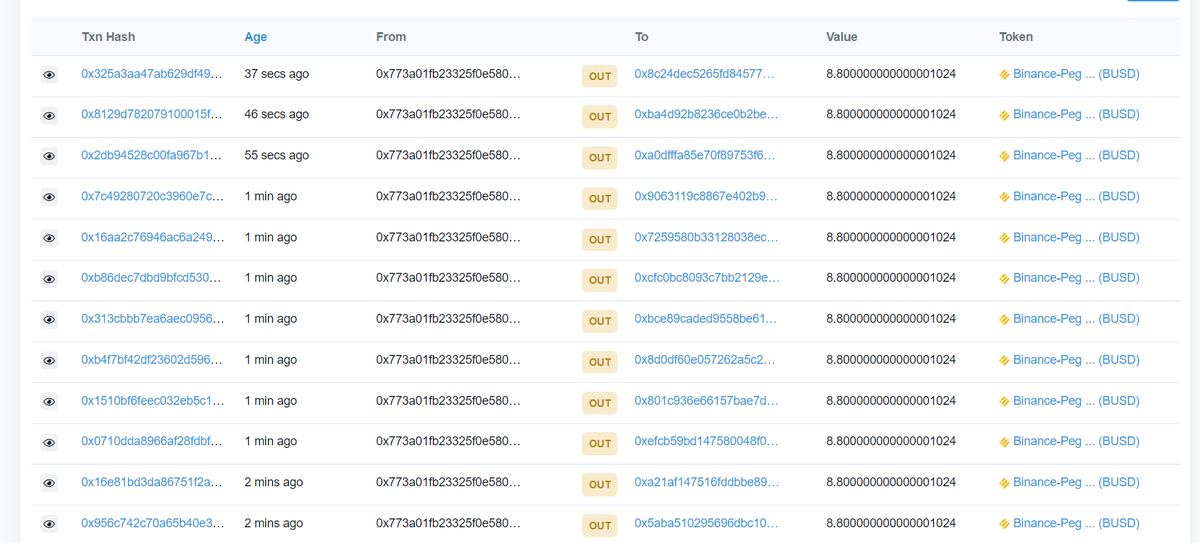Click the OUT badge in 37 secs ago row
Screen dimensions: 1200x543
[600, 76]
